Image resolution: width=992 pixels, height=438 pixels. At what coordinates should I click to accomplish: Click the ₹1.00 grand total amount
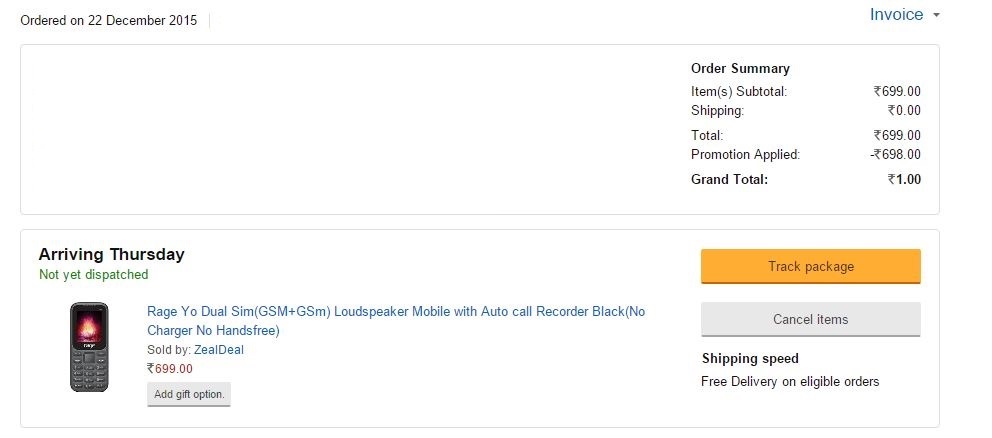904,179
